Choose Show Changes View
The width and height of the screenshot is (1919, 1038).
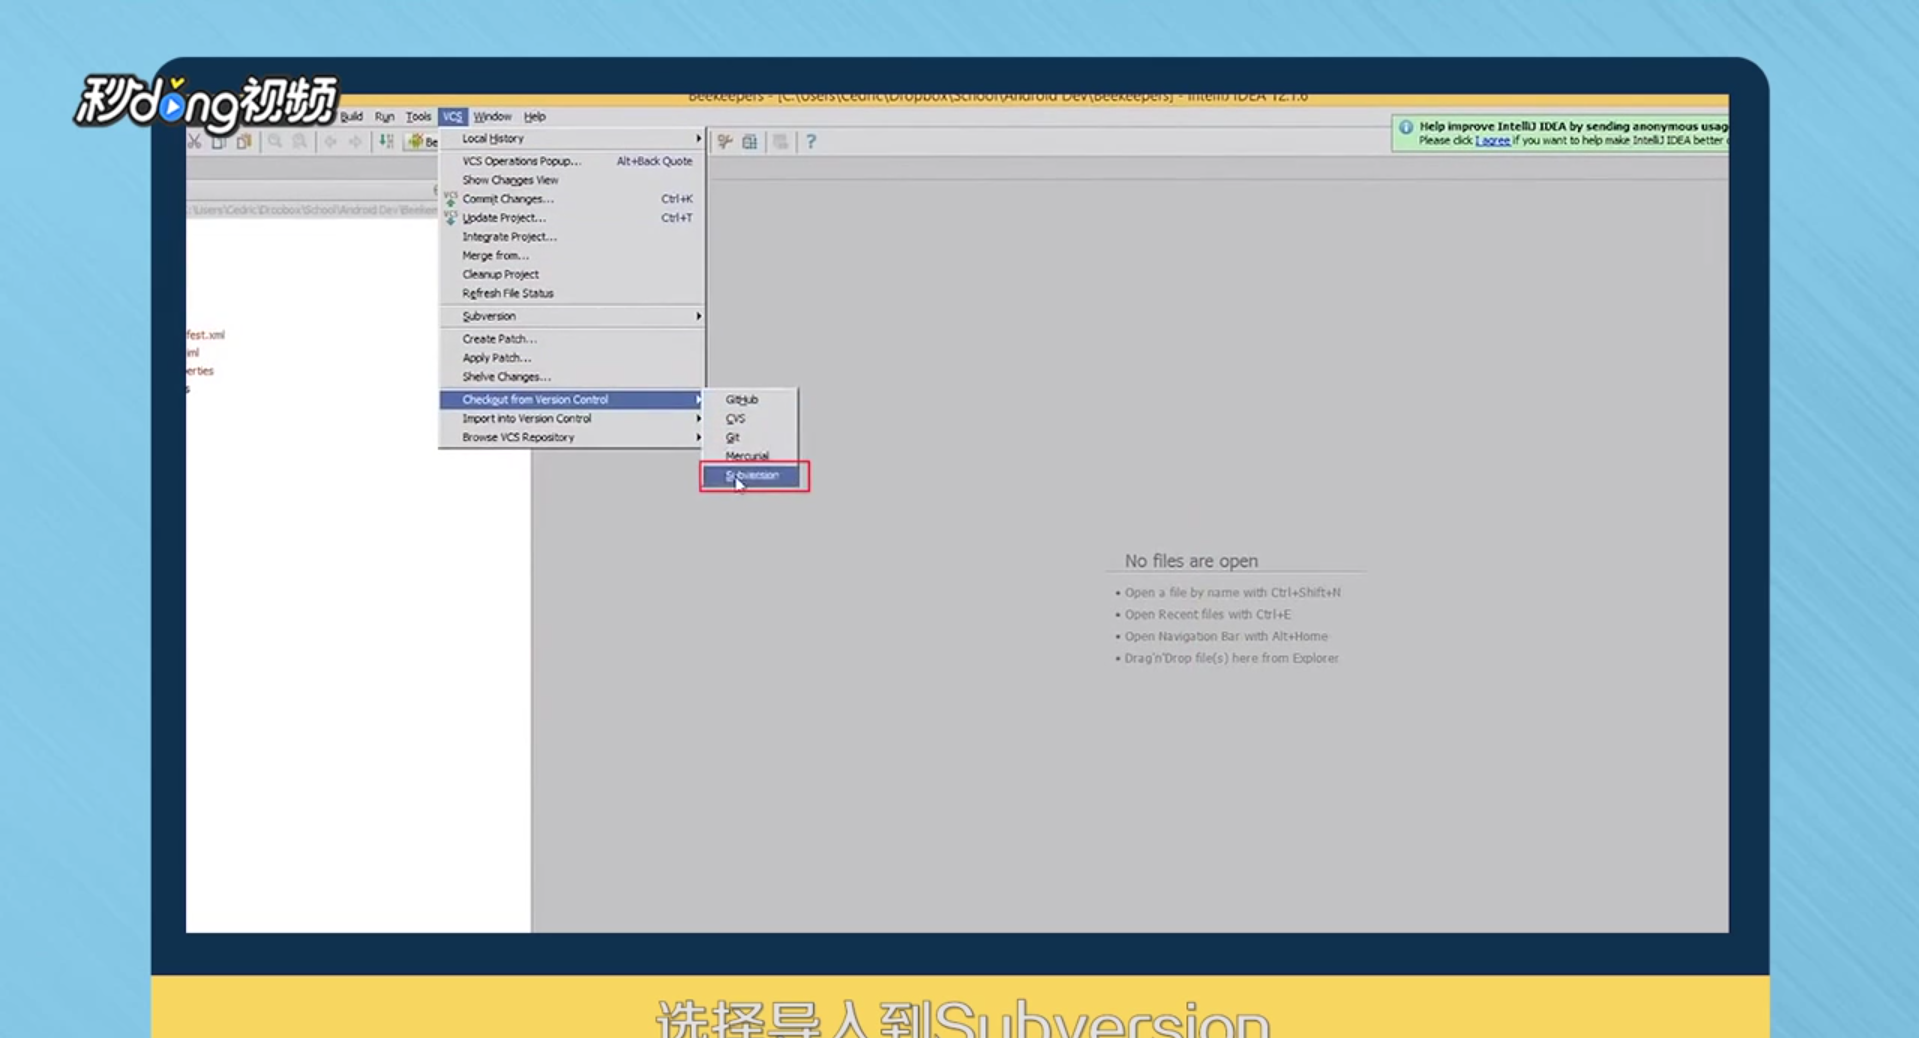tap(573, 180)
